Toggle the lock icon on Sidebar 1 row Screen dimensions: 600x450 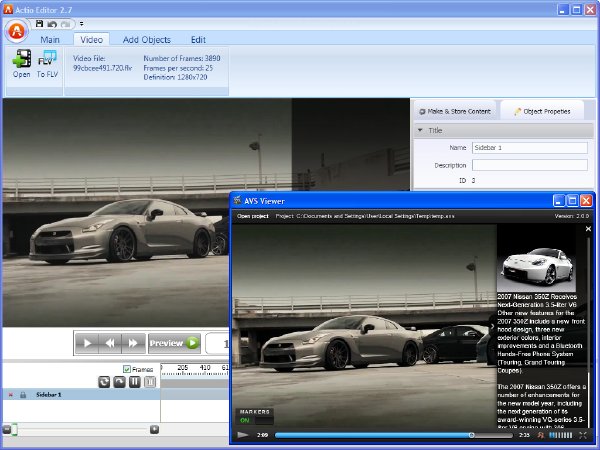coord(23,395)
